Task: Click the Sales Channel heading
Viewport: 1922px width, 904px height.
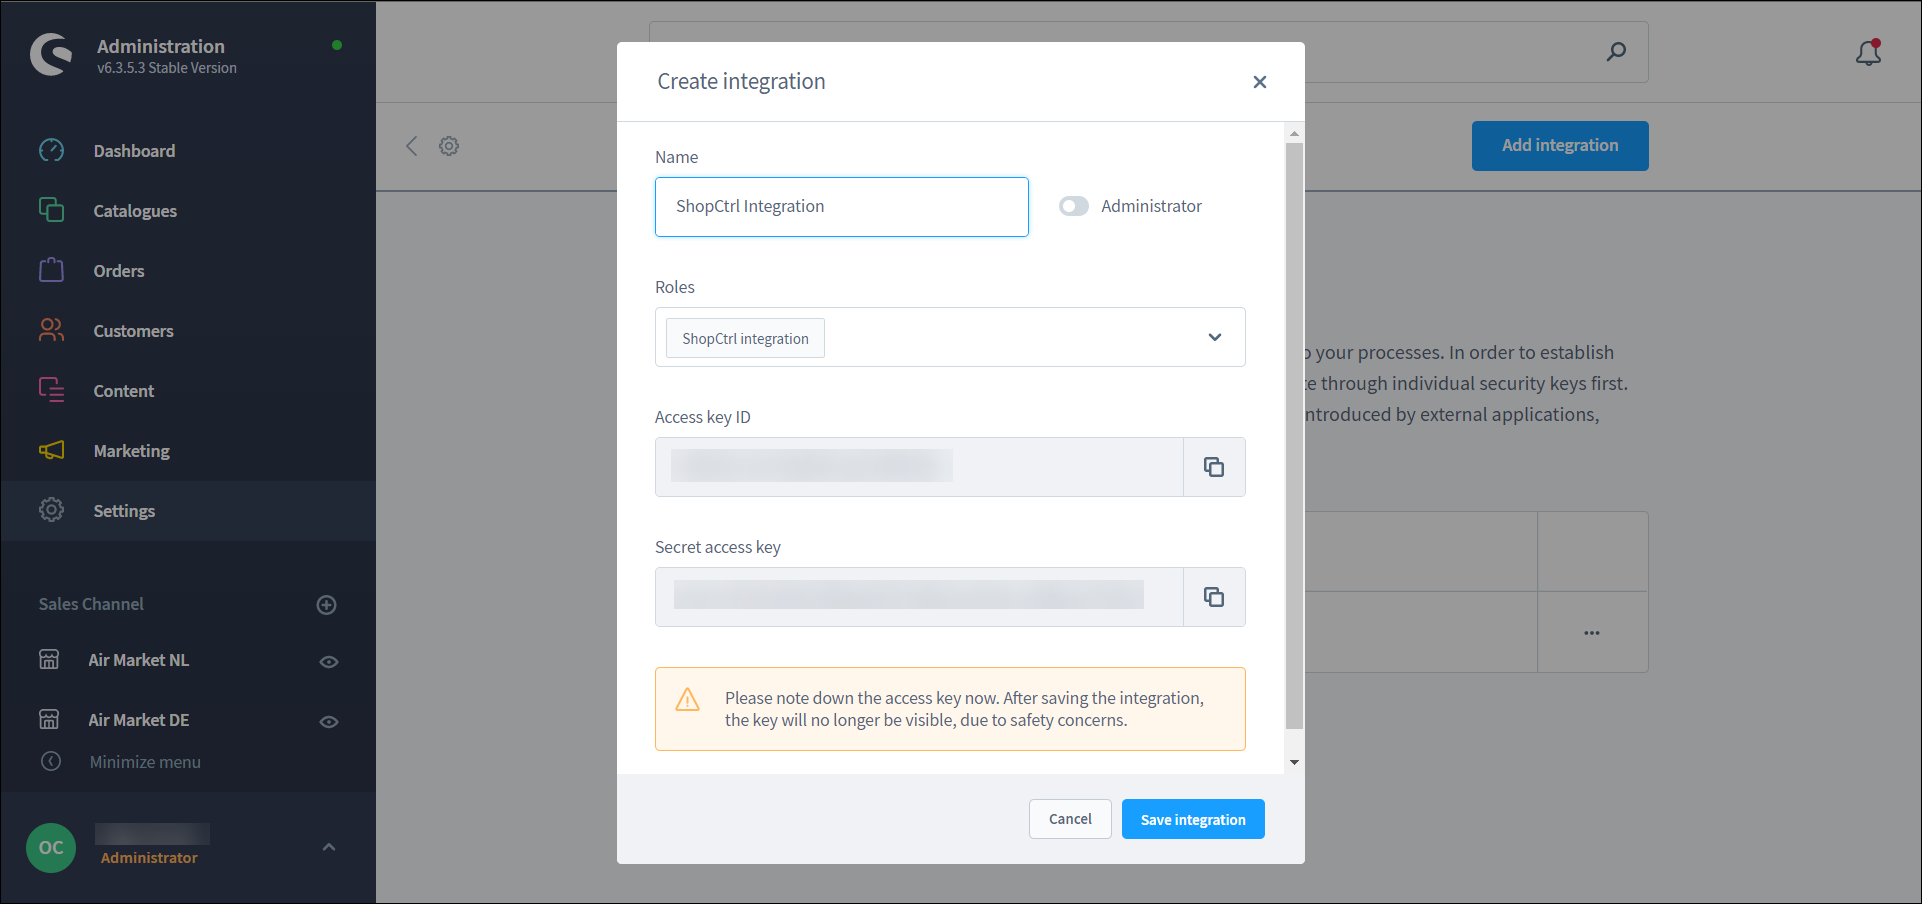Action: point(91,604)
